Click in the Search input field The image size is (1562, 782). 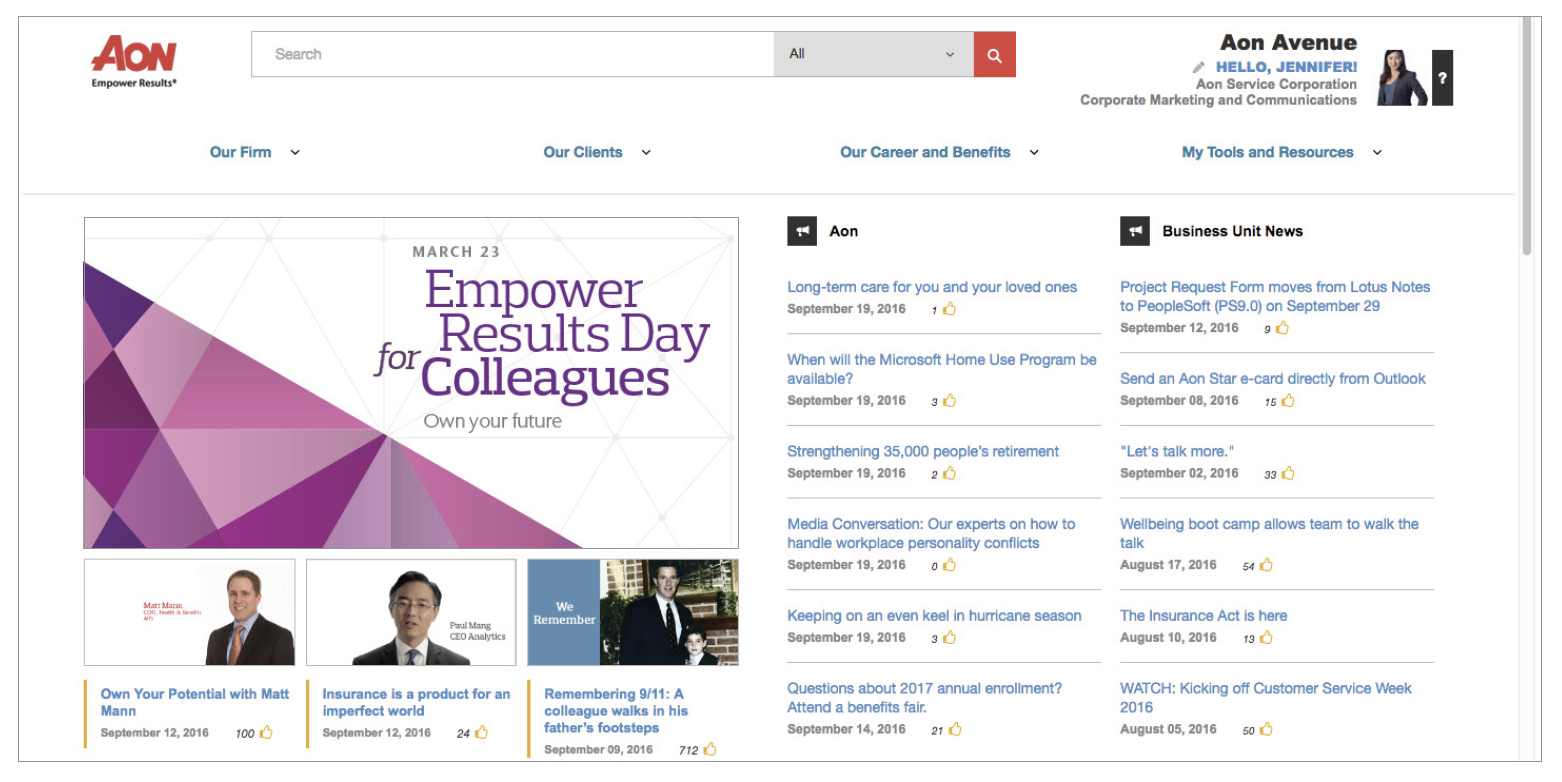[513, 55]
